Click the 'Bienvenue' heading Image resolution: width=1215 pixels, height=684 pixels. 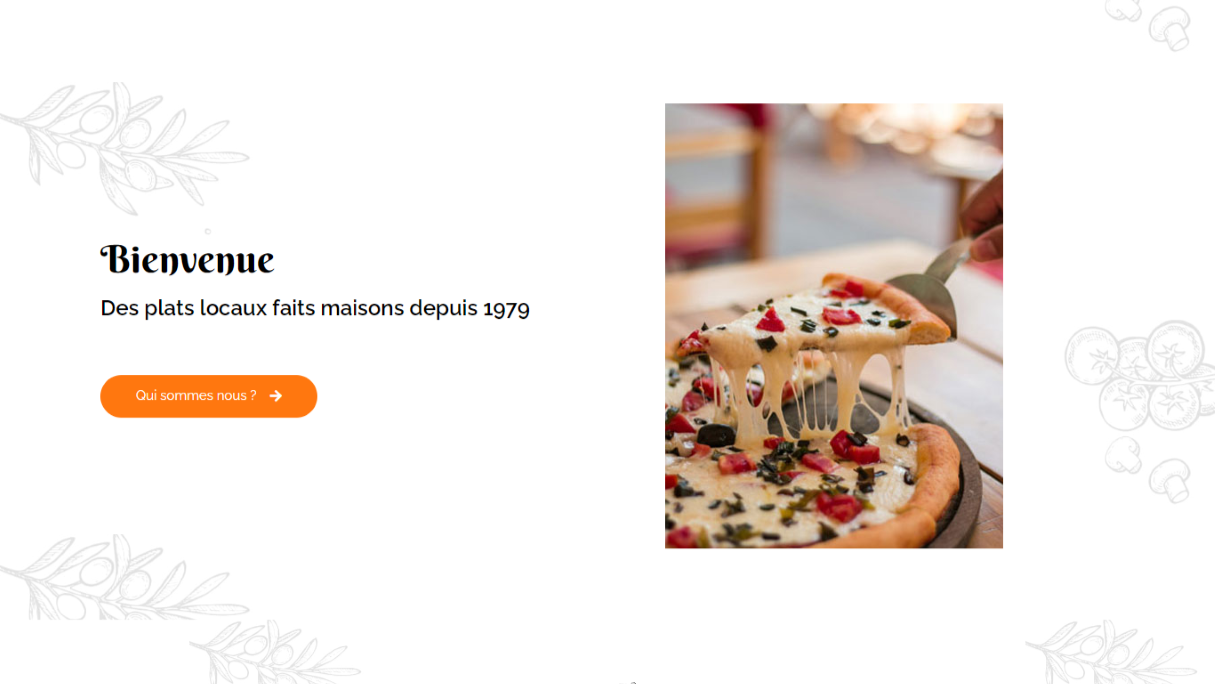[x=187, y=260]
